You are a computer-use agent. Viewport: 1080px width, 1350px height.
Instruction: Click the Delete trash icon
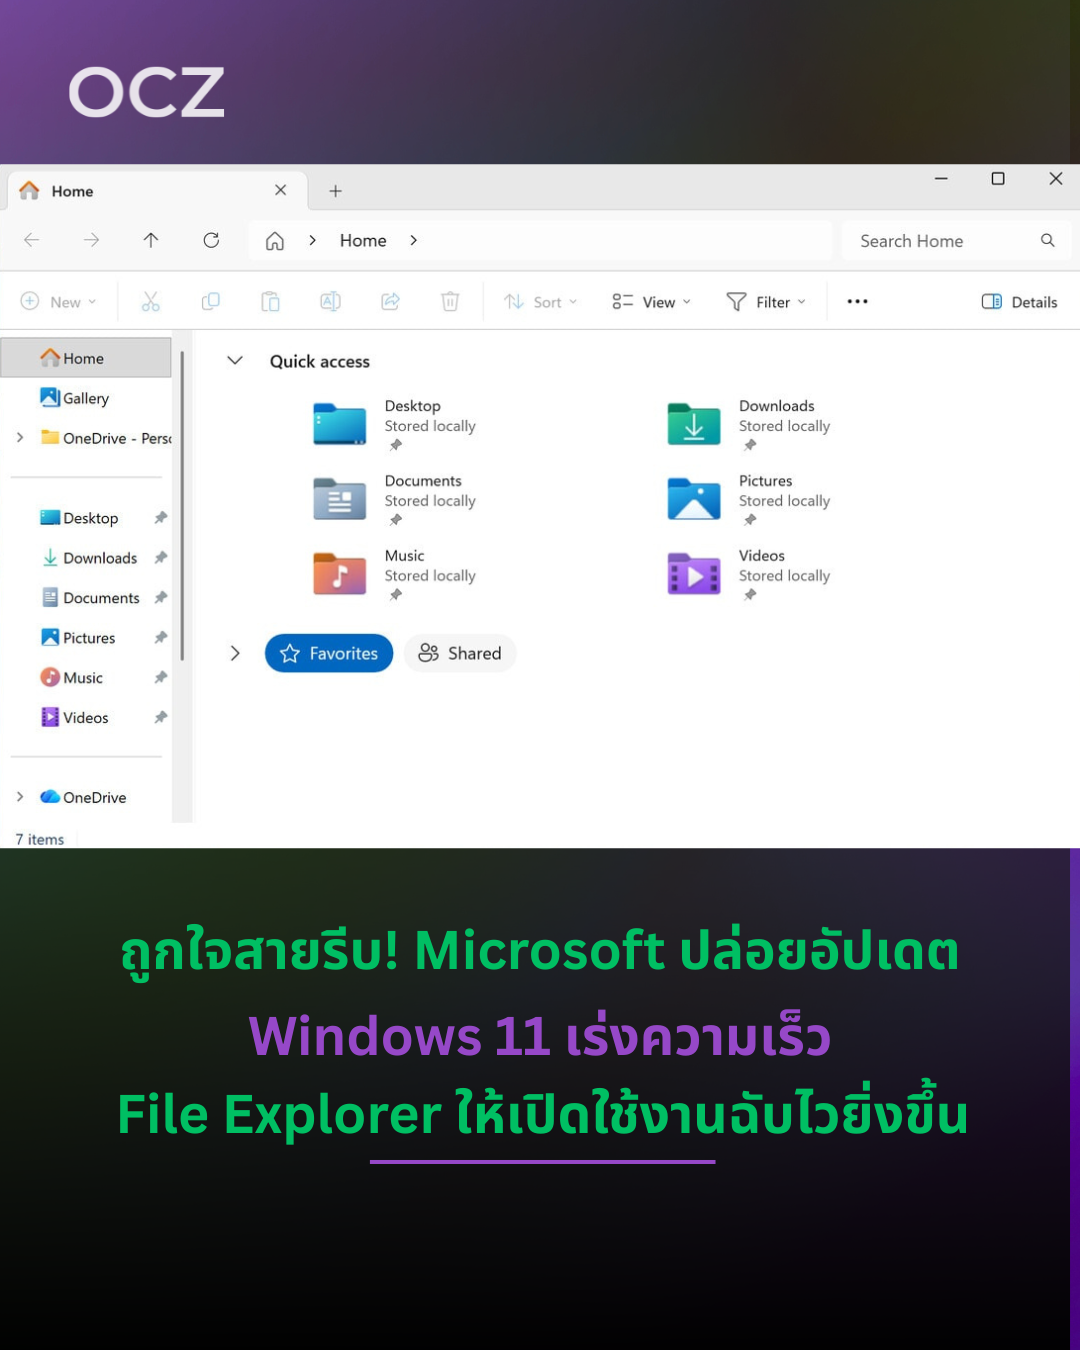coord(450,301)
